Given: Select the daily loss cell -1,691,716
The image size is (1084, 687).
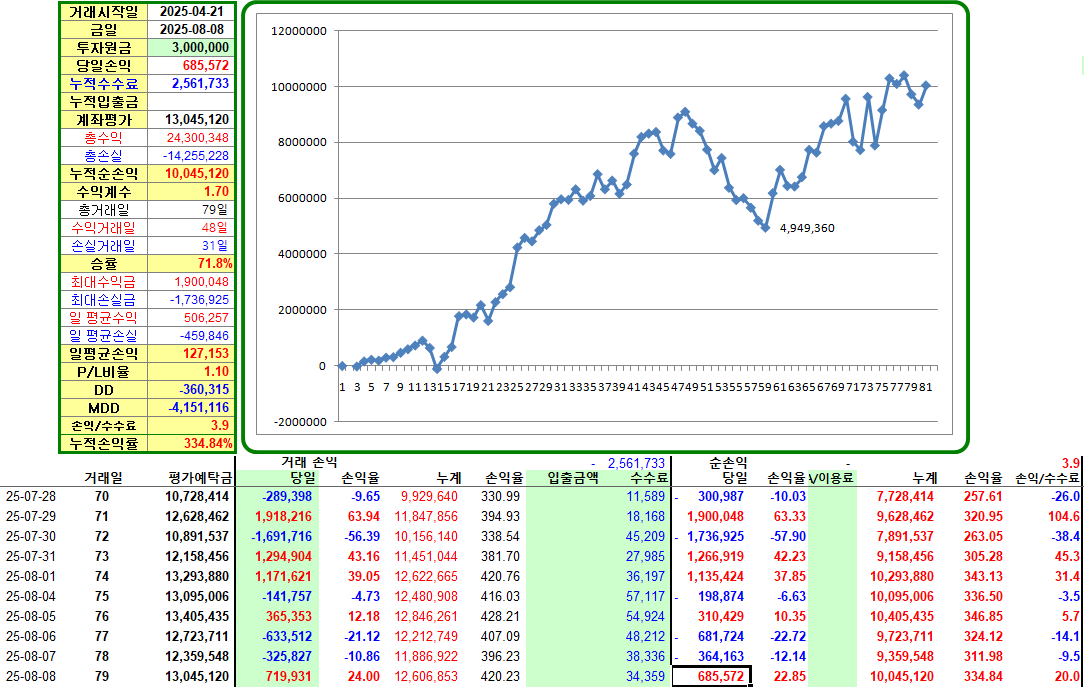Looking at the screenshot, I should click(281, 536).
